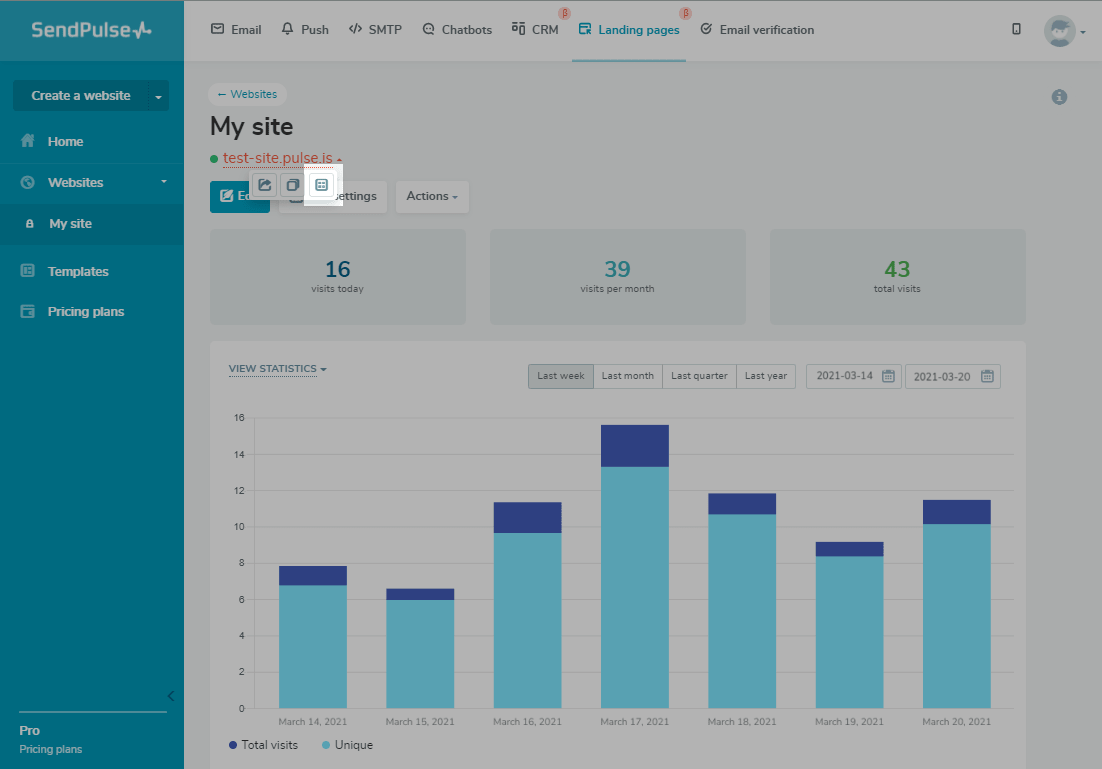Open the info icon at top right

[x=1059, y=97]
